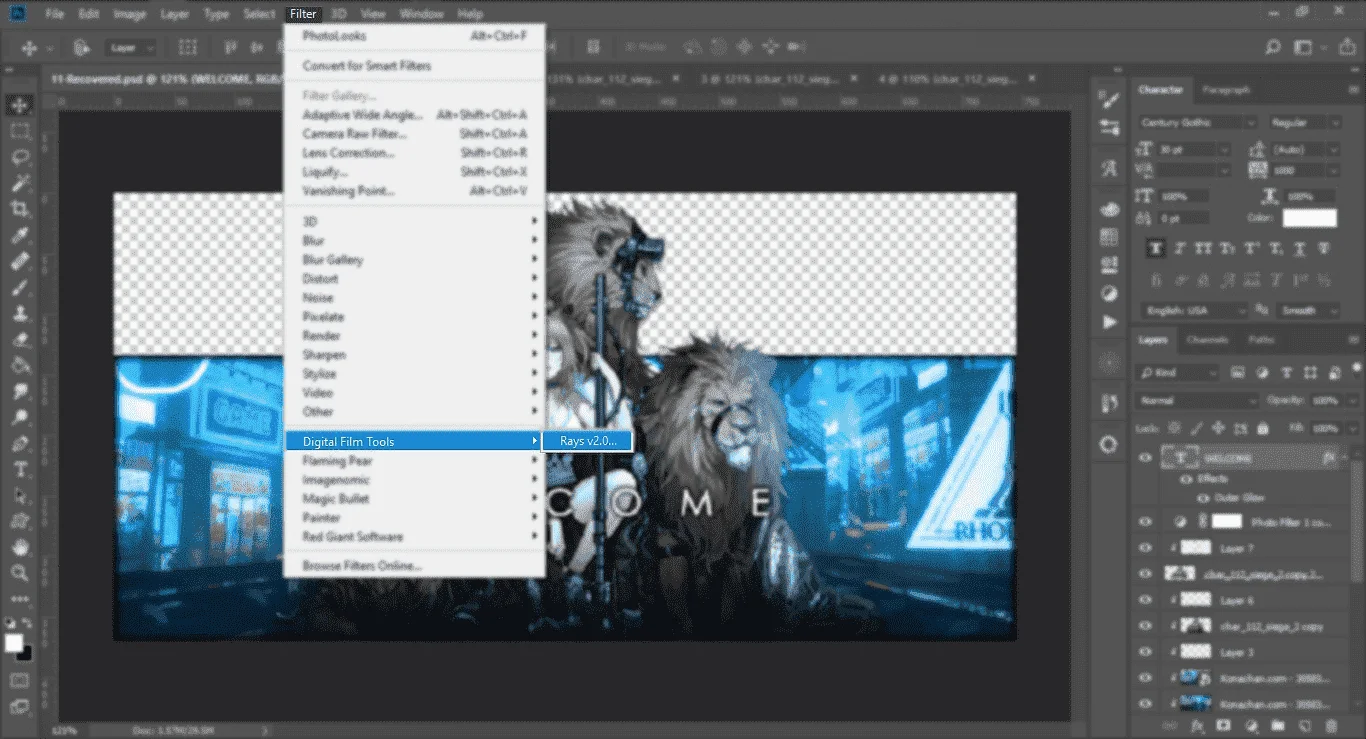Screen dimensions: 1366x739
Task: Select the Lasso tool
Action: click(x=19, y=157)
